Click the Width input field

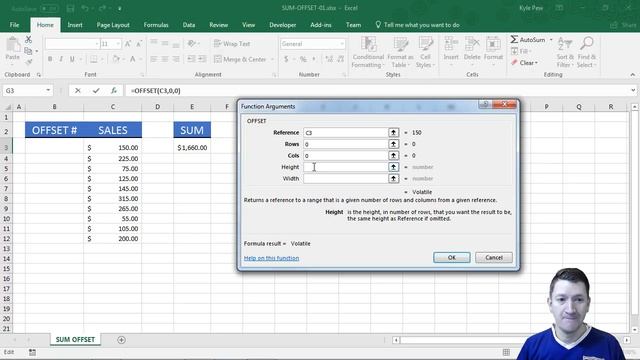[x=346, y=178]
